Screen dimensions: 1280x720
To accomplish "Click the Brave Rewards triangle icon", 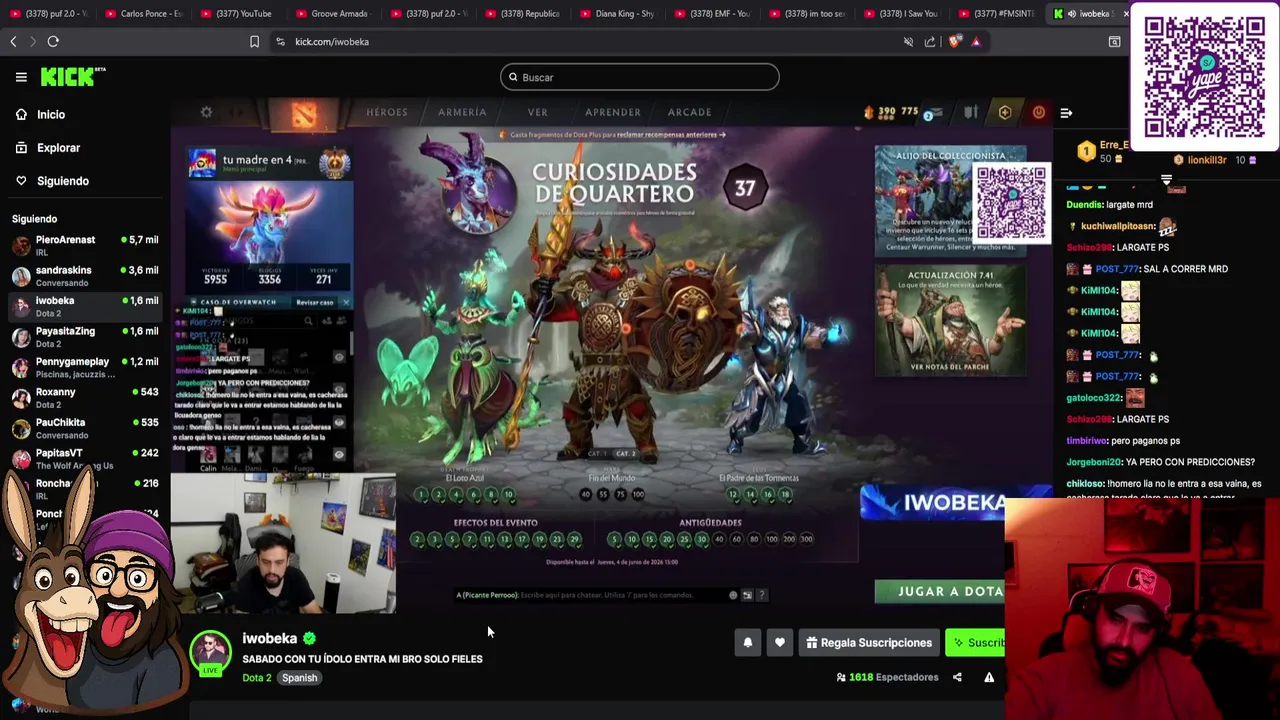I will point(976,41).
